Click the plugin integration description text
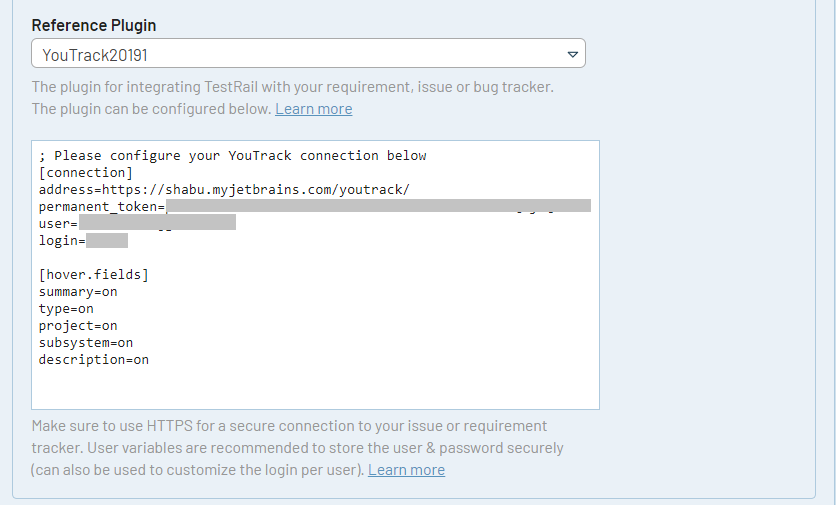Viewport: 836px width, 505px height. [292, 87]
